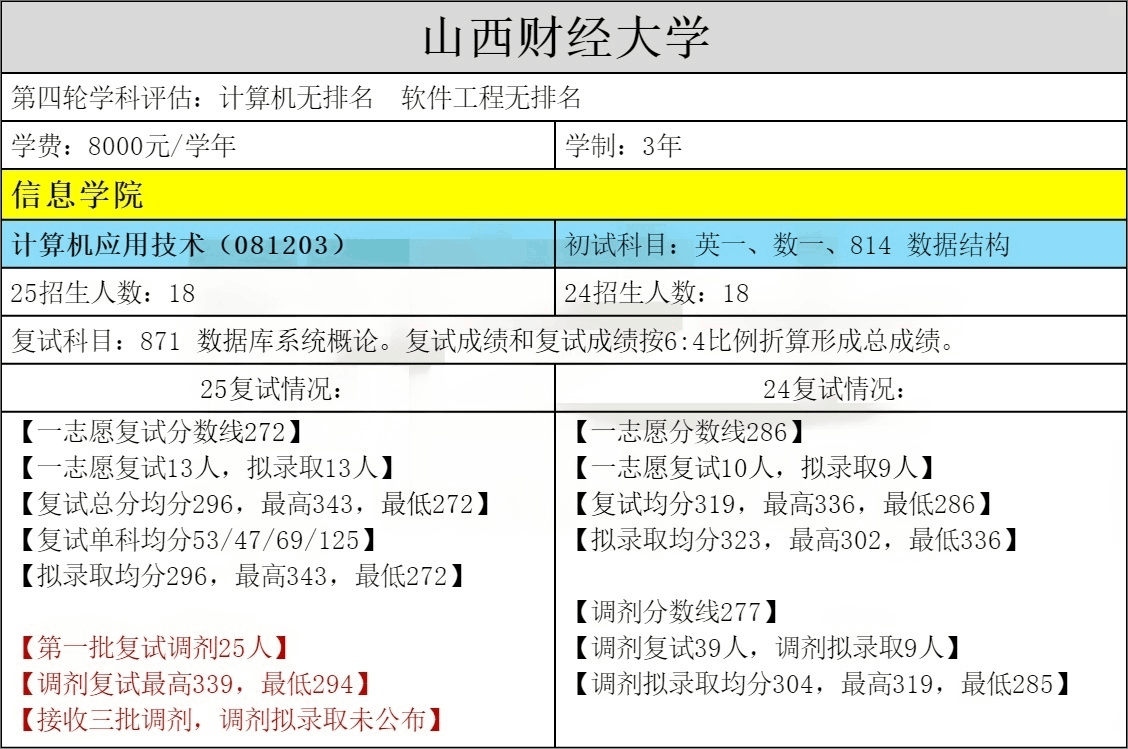1128x749 pixels.
Task: Select the 第四轮学科评估 ranking row
Action: pyautogui.click(x=296, y=97)
